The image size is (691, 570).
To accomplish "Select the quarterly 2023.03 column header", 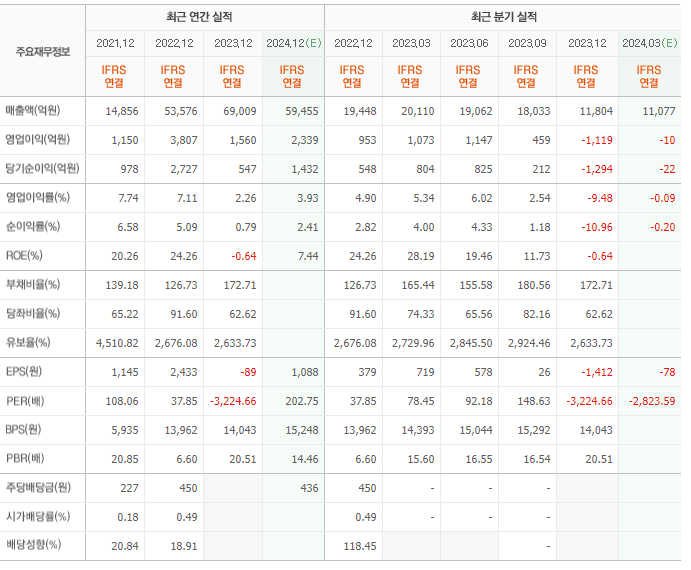I will (411, 43).
